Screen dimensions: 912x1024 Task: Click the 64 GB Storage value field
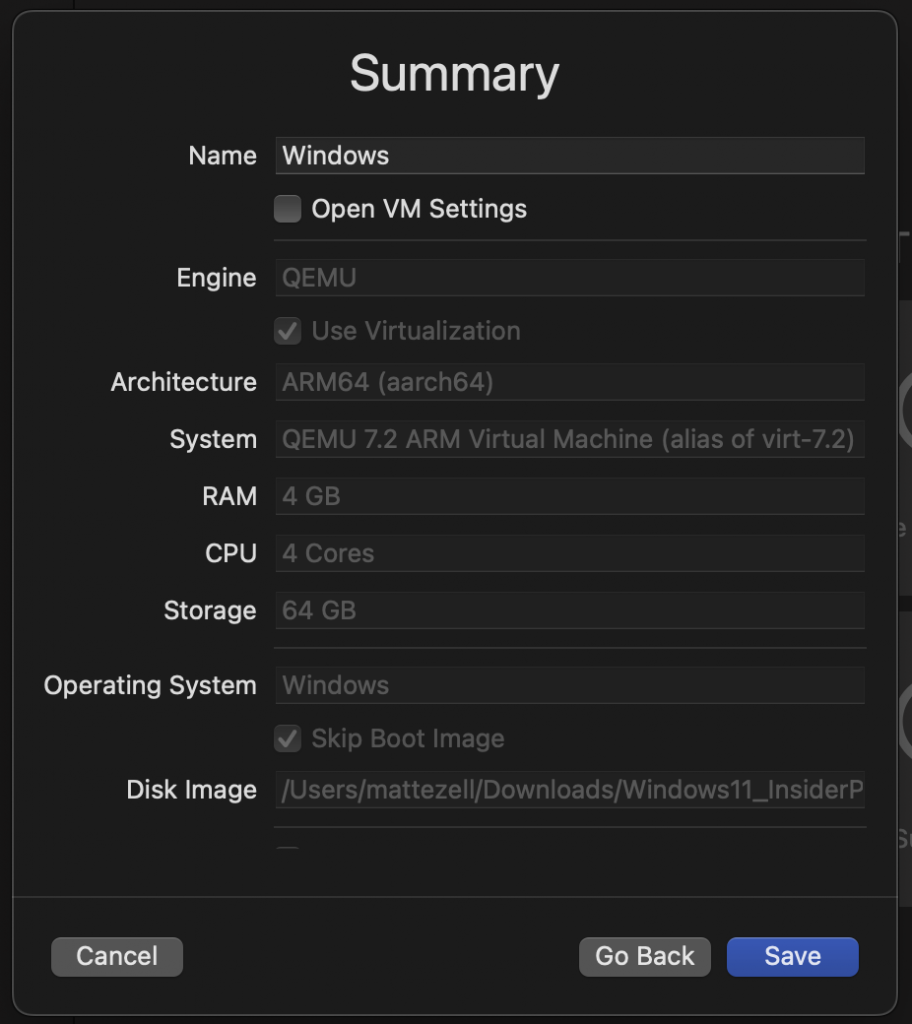tap(569, 610)
